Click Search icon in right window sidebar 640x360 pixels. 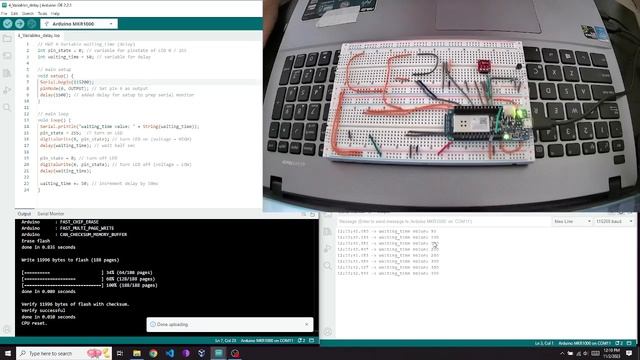[x=327, y=266]
